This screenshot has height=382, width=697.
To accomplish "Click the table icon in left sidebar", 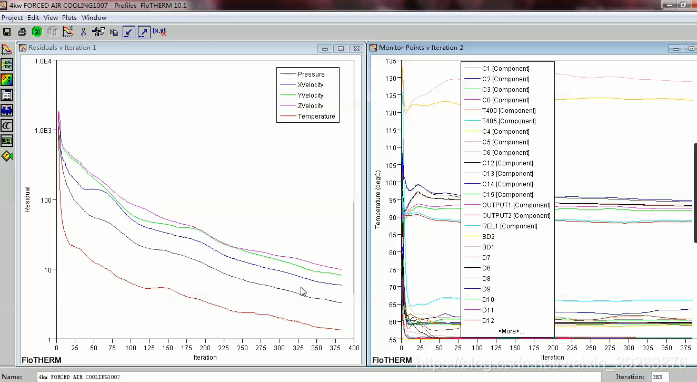I will [x=7, y=95].
